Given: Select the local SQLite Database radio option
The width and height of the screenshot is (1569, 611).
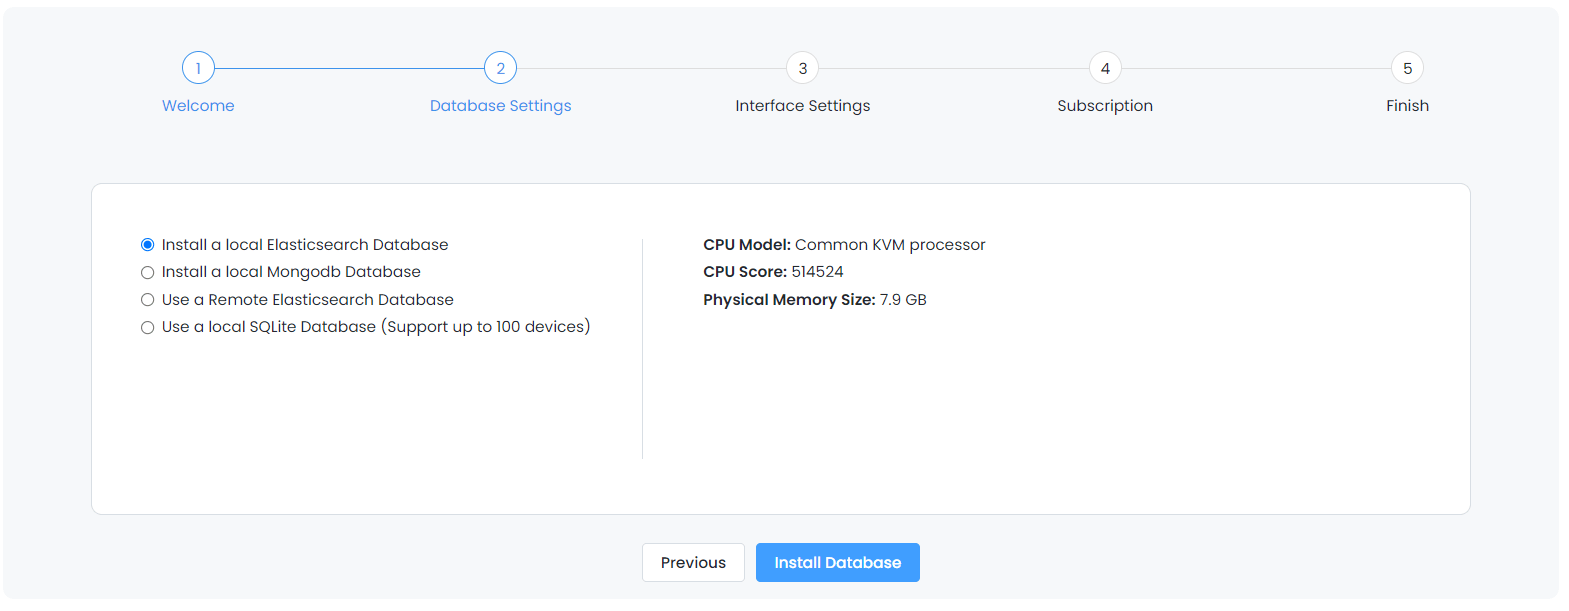Looking at the screenshot, I should [148, 327].
